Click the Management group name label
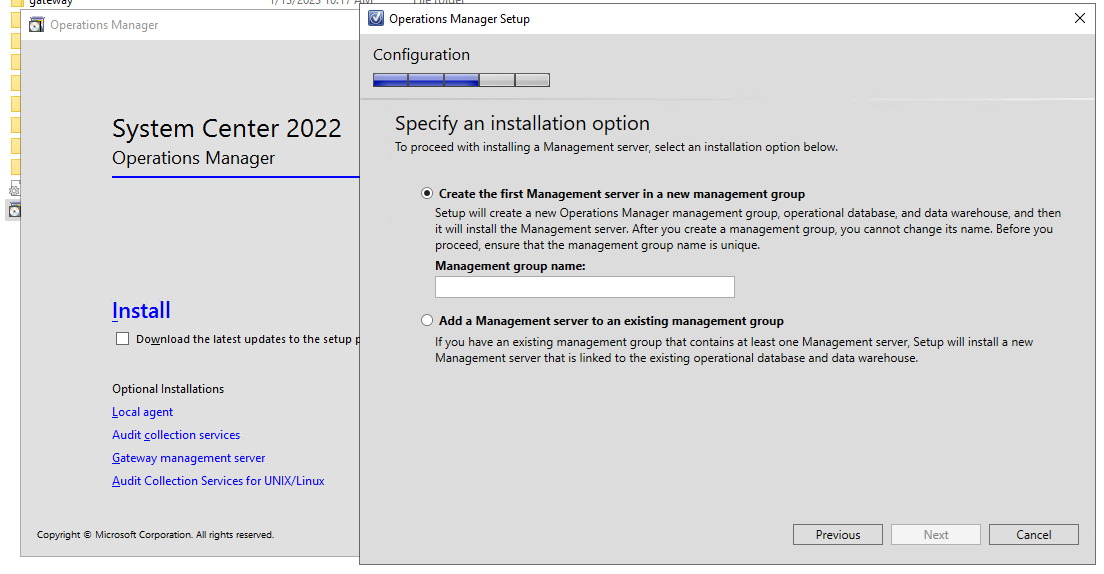Image resolution: width=1104 pixels, height=574 pixels. tap(510, 266)
